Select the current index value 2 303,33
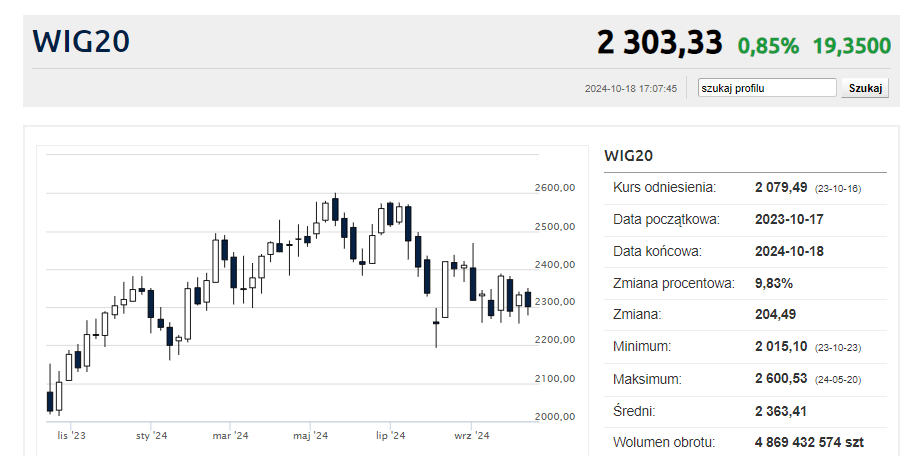906x456 pixels. tap(659, 43)
